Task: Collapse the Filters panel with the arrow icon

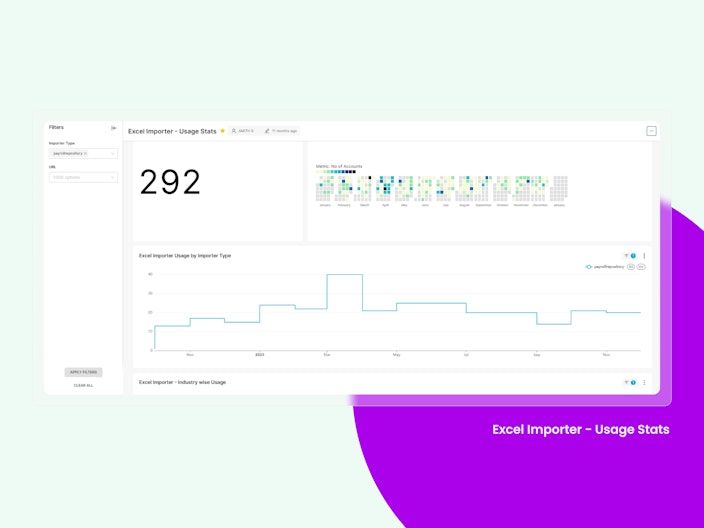Action: (x=114, y=128)
